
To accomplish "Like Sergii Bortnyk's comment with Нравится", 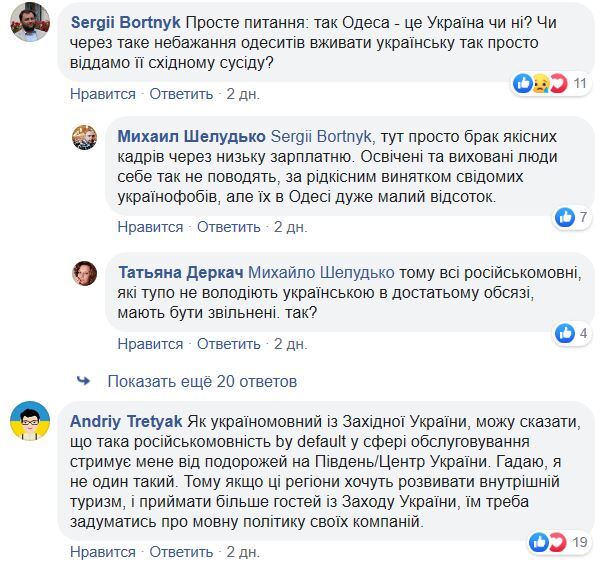I will point(103,94).
